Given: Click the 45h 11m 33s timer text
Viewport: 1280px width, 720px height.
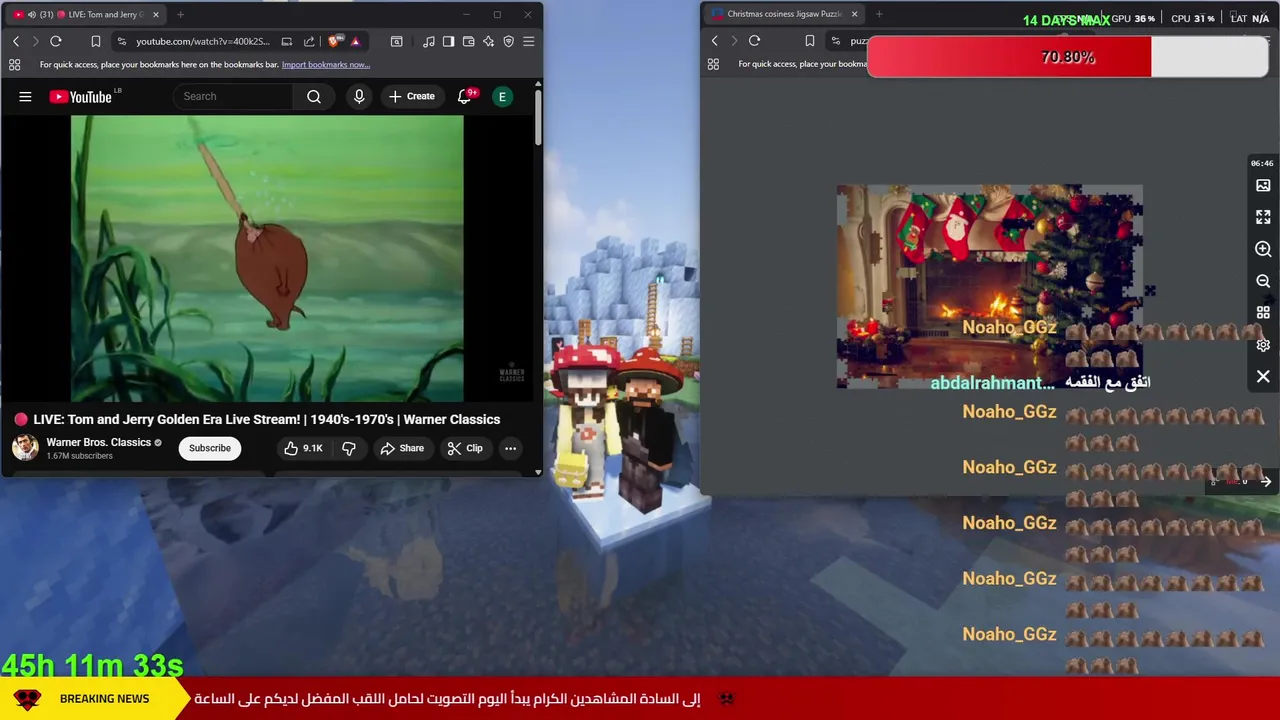Looking at the screenshot, I should pyautogui.click(x=92, y=665).
